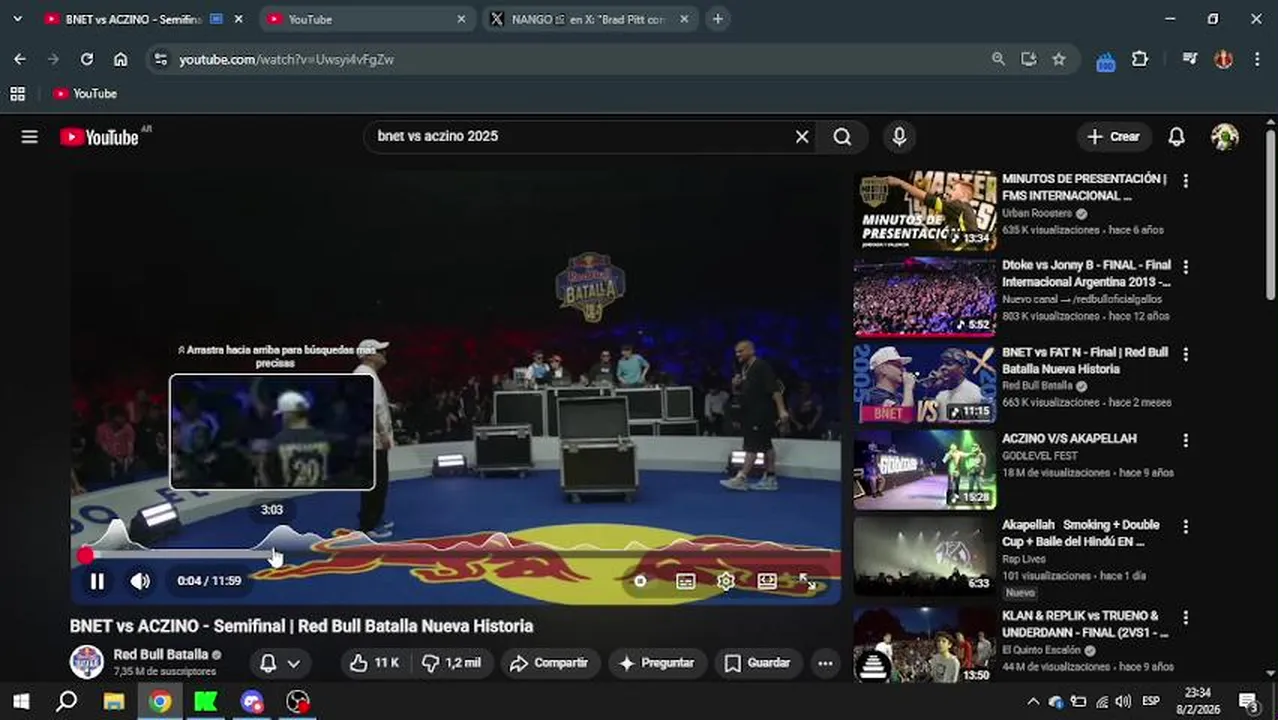Open the Preguntar AI button
The width and height of the screenshot is (1278, 720).
[657, 663]
